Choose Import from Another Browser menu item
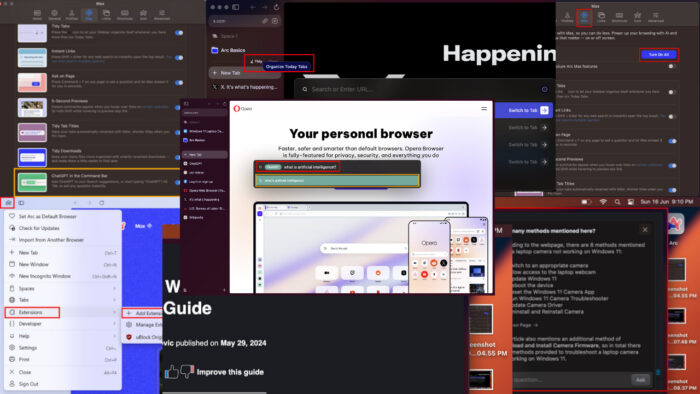 pyautogui.click(x=62, y=240)
